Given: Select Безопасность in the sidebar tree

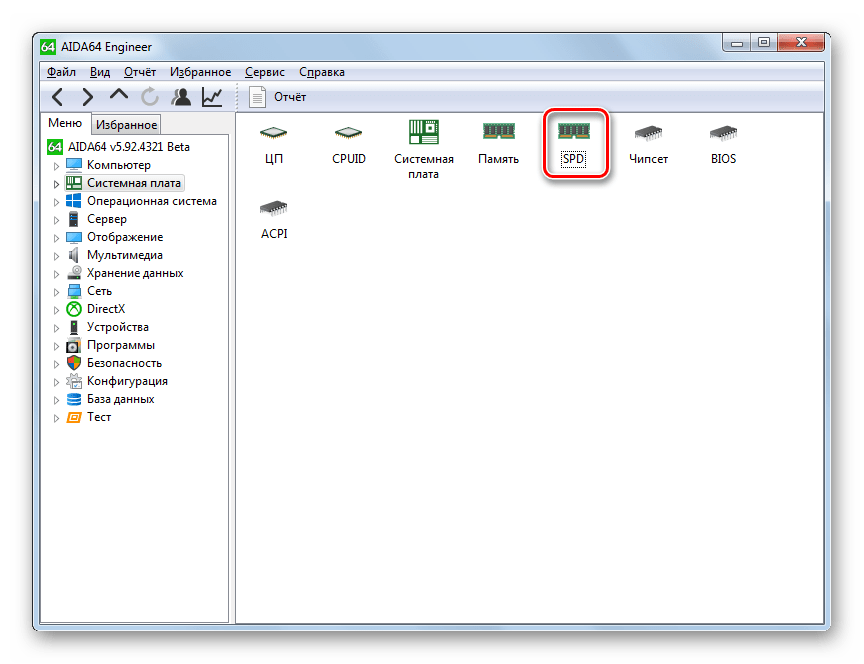Looking at the screenshot, I should [x=123, y=363].
